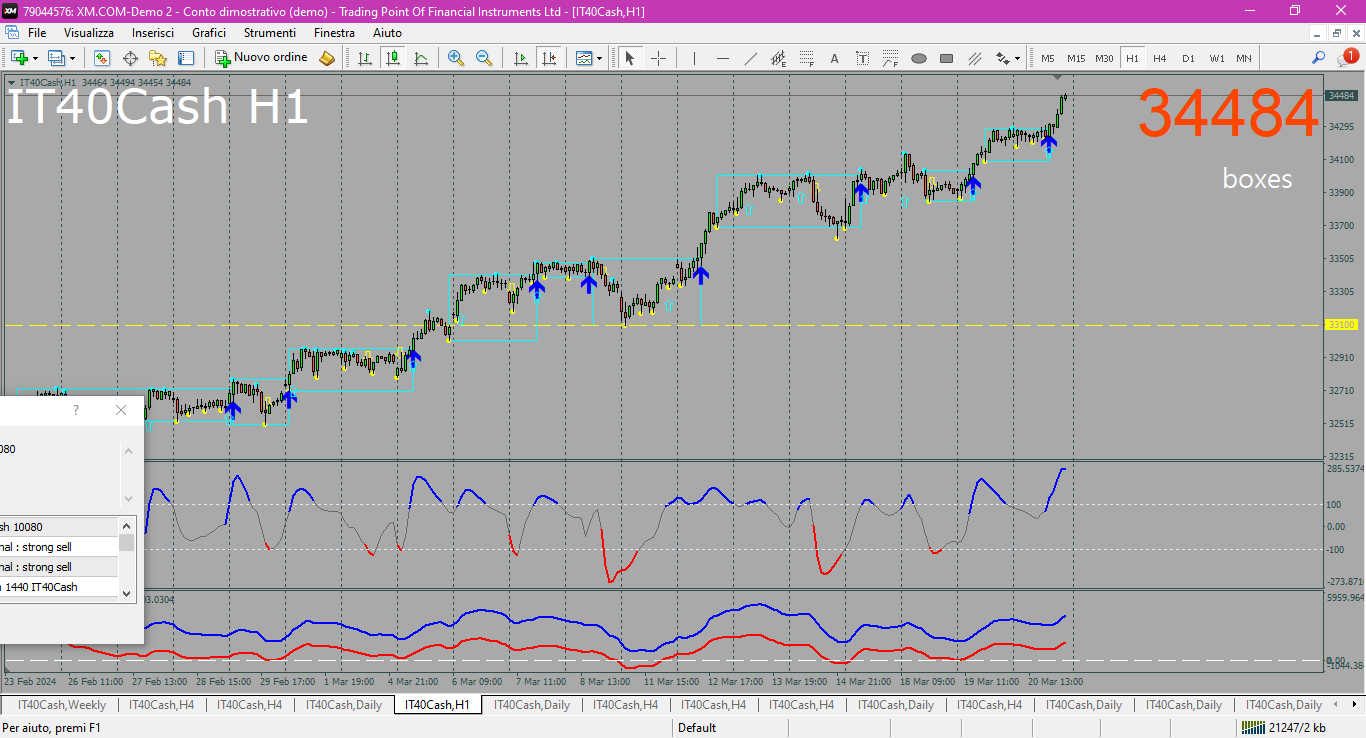Click the dialog help question mark

pos(76,410)
